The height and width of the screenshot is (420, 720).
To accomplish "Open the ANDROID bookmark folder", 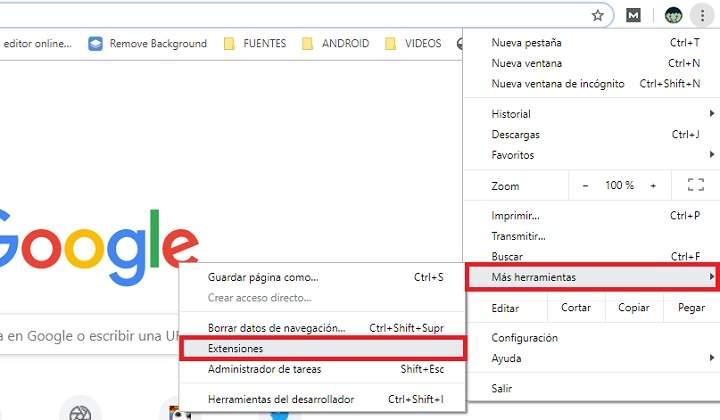I will (x=336, y=44).
